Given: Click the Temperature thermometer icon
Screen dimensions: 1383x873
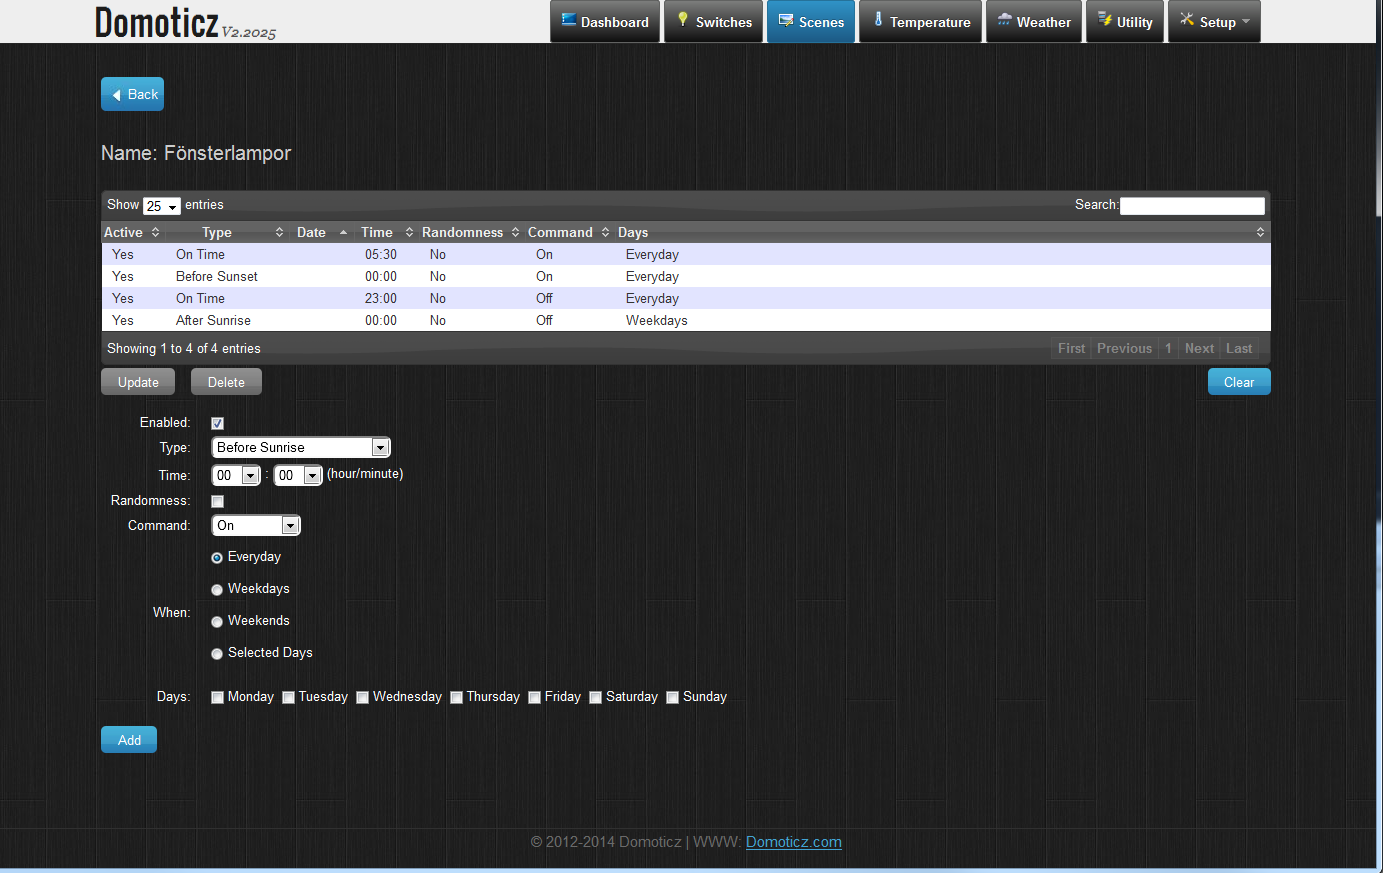Looking at the screenshot, I should pos(878,20).
